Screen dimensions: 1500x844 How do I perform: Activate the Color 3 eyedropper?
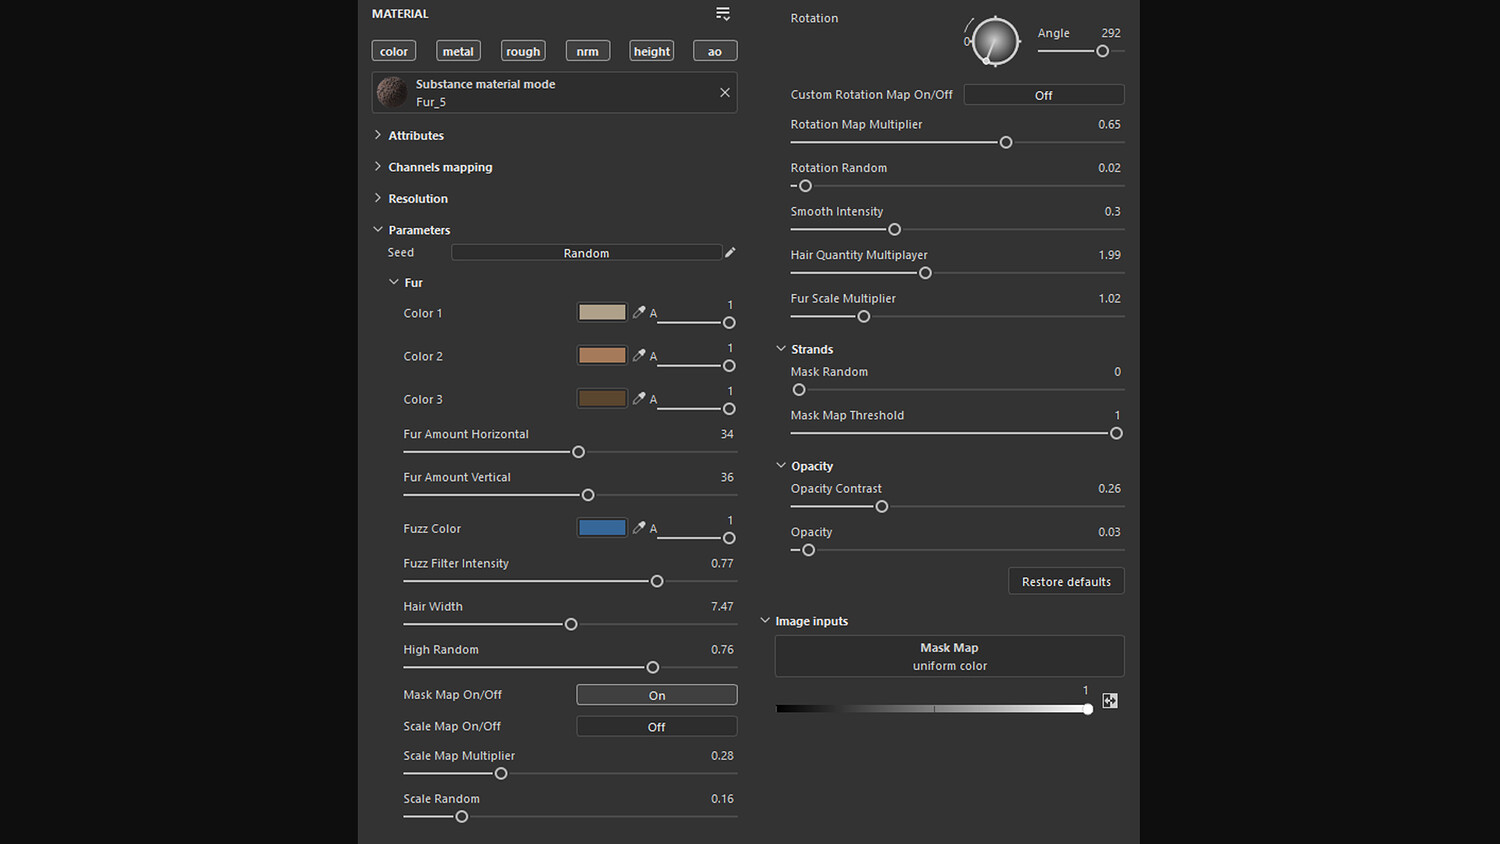click(x=639, y=398)
